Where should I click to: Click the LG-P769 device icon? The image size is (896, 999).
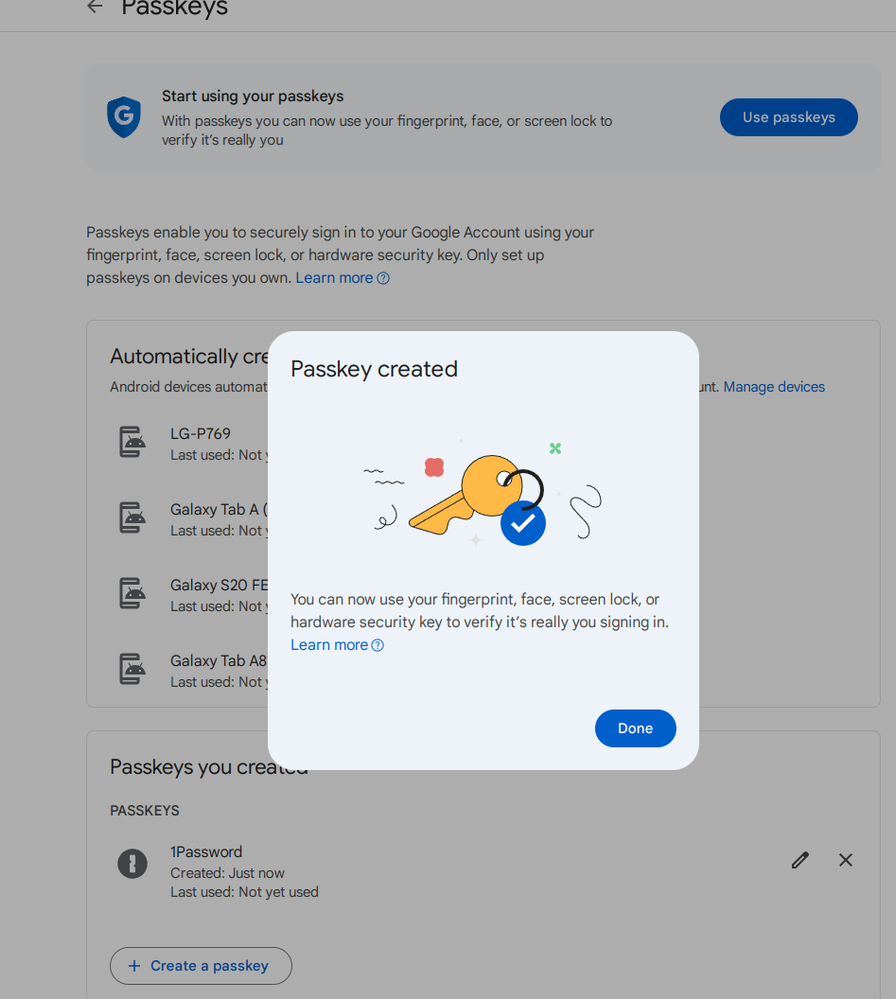pyautogui.click(x=132, y=442)
